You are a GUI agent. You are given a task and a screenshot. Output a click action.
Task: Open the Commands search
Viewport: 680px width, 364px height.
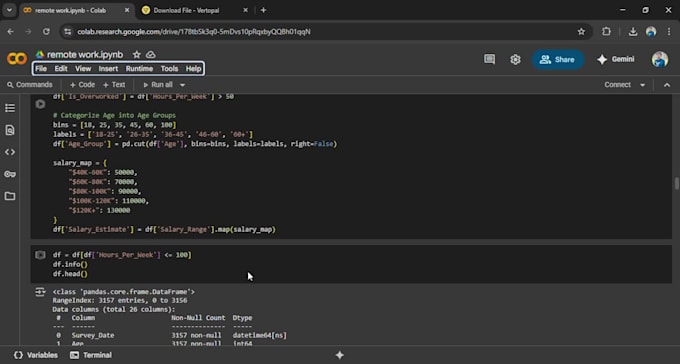[x=29, y=85]
